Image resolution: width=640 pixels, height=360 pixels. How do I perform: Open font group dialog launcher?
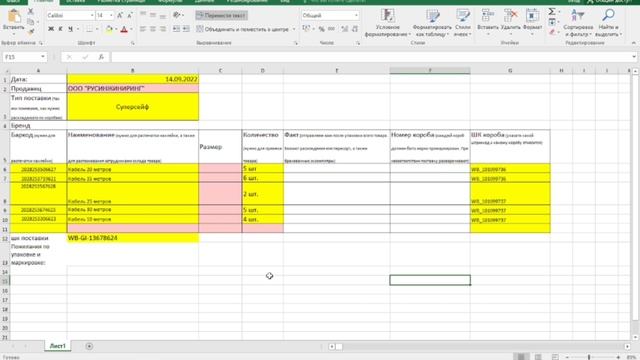pos(133,43)
